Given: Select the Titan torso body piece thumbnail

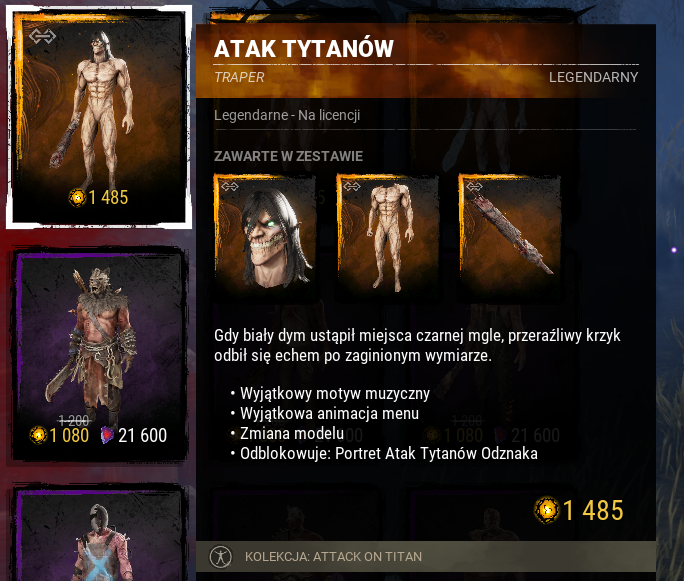Looking at the screenshot, I should coord(387,236).
